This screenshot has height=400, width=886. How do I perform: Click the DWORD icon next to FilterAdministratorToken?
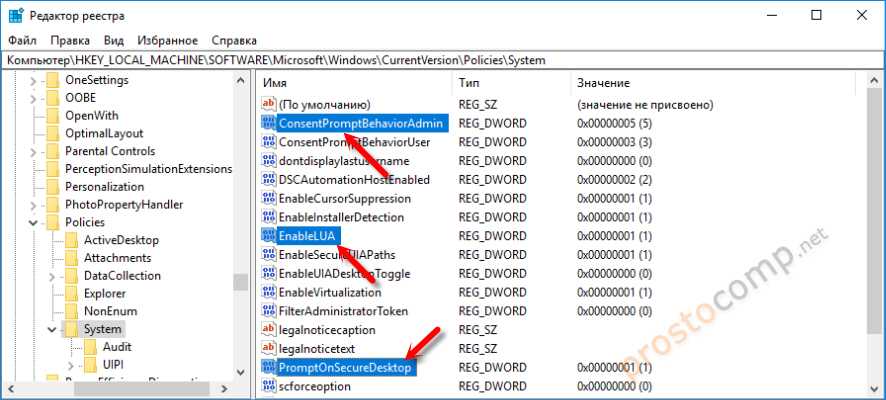click(268, 311)
